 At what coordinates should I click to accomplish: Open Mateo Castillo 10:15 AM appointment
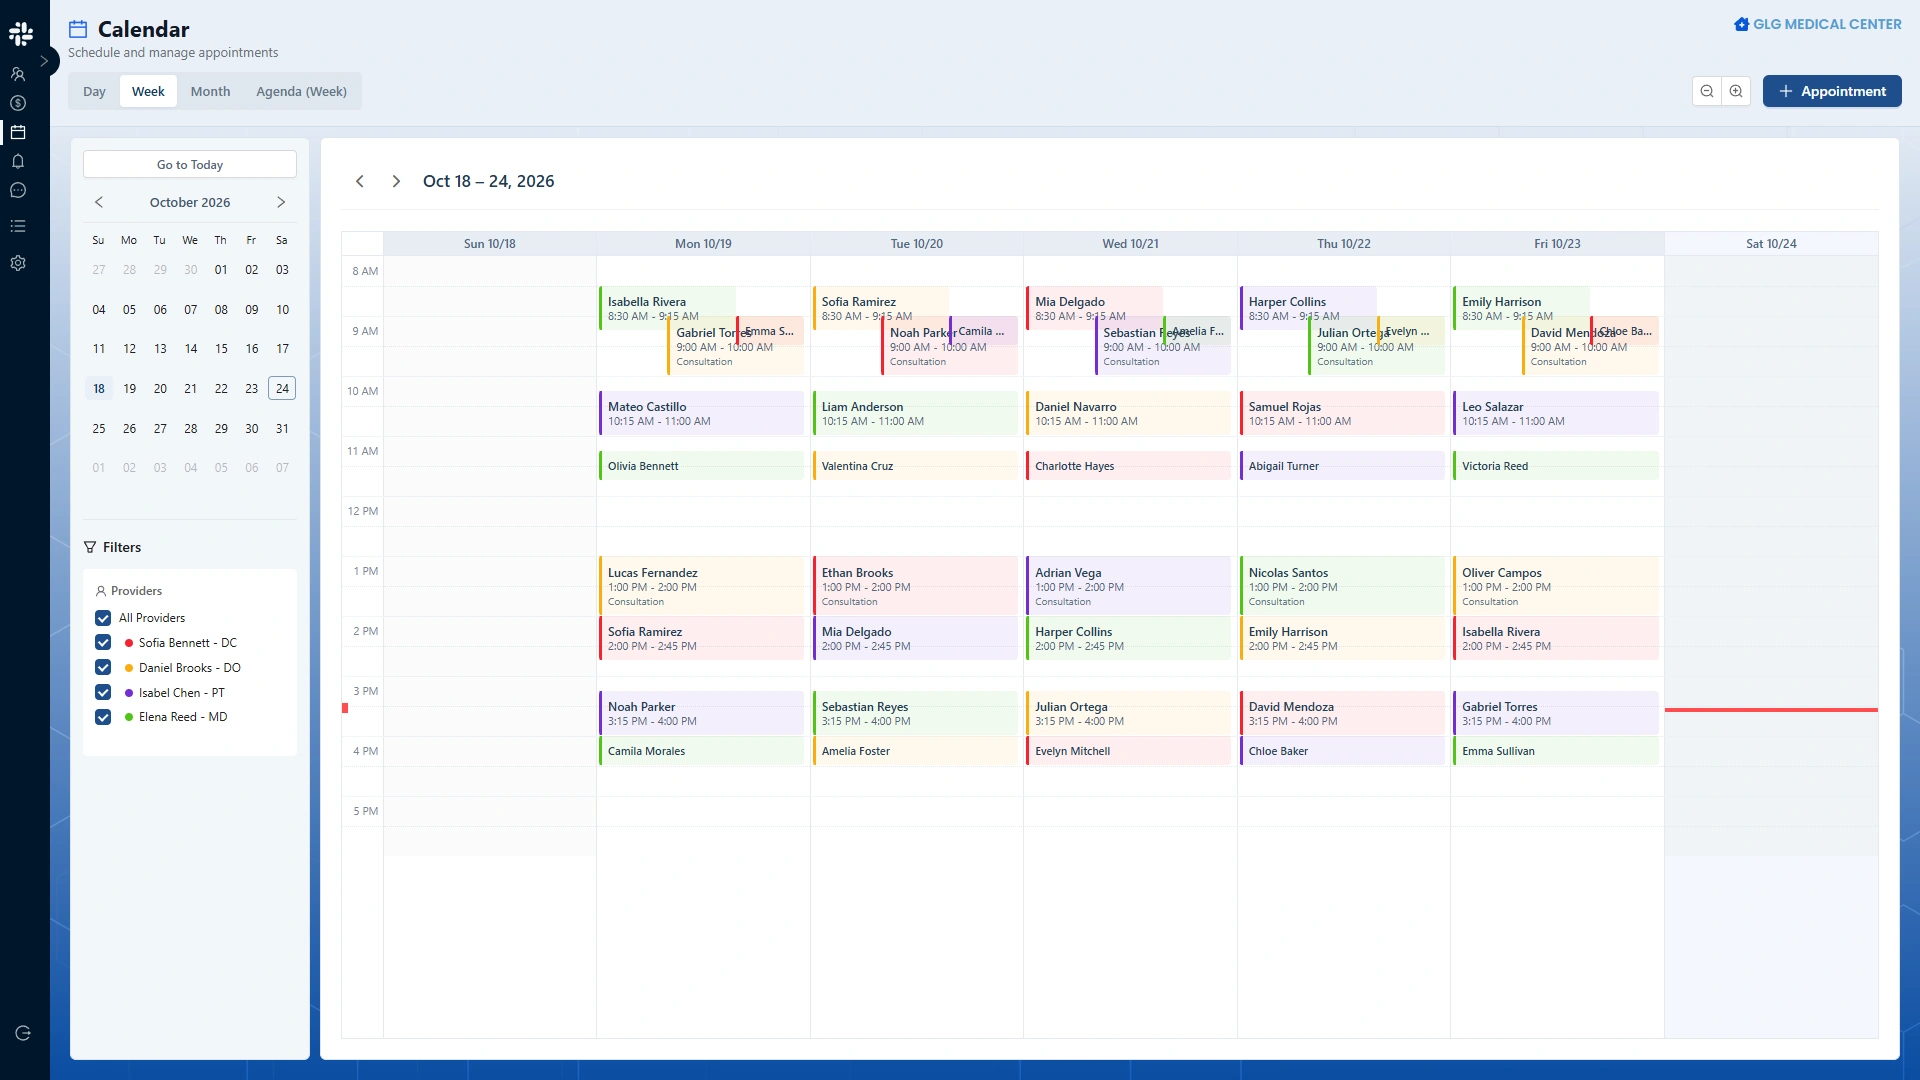point(701,413)
